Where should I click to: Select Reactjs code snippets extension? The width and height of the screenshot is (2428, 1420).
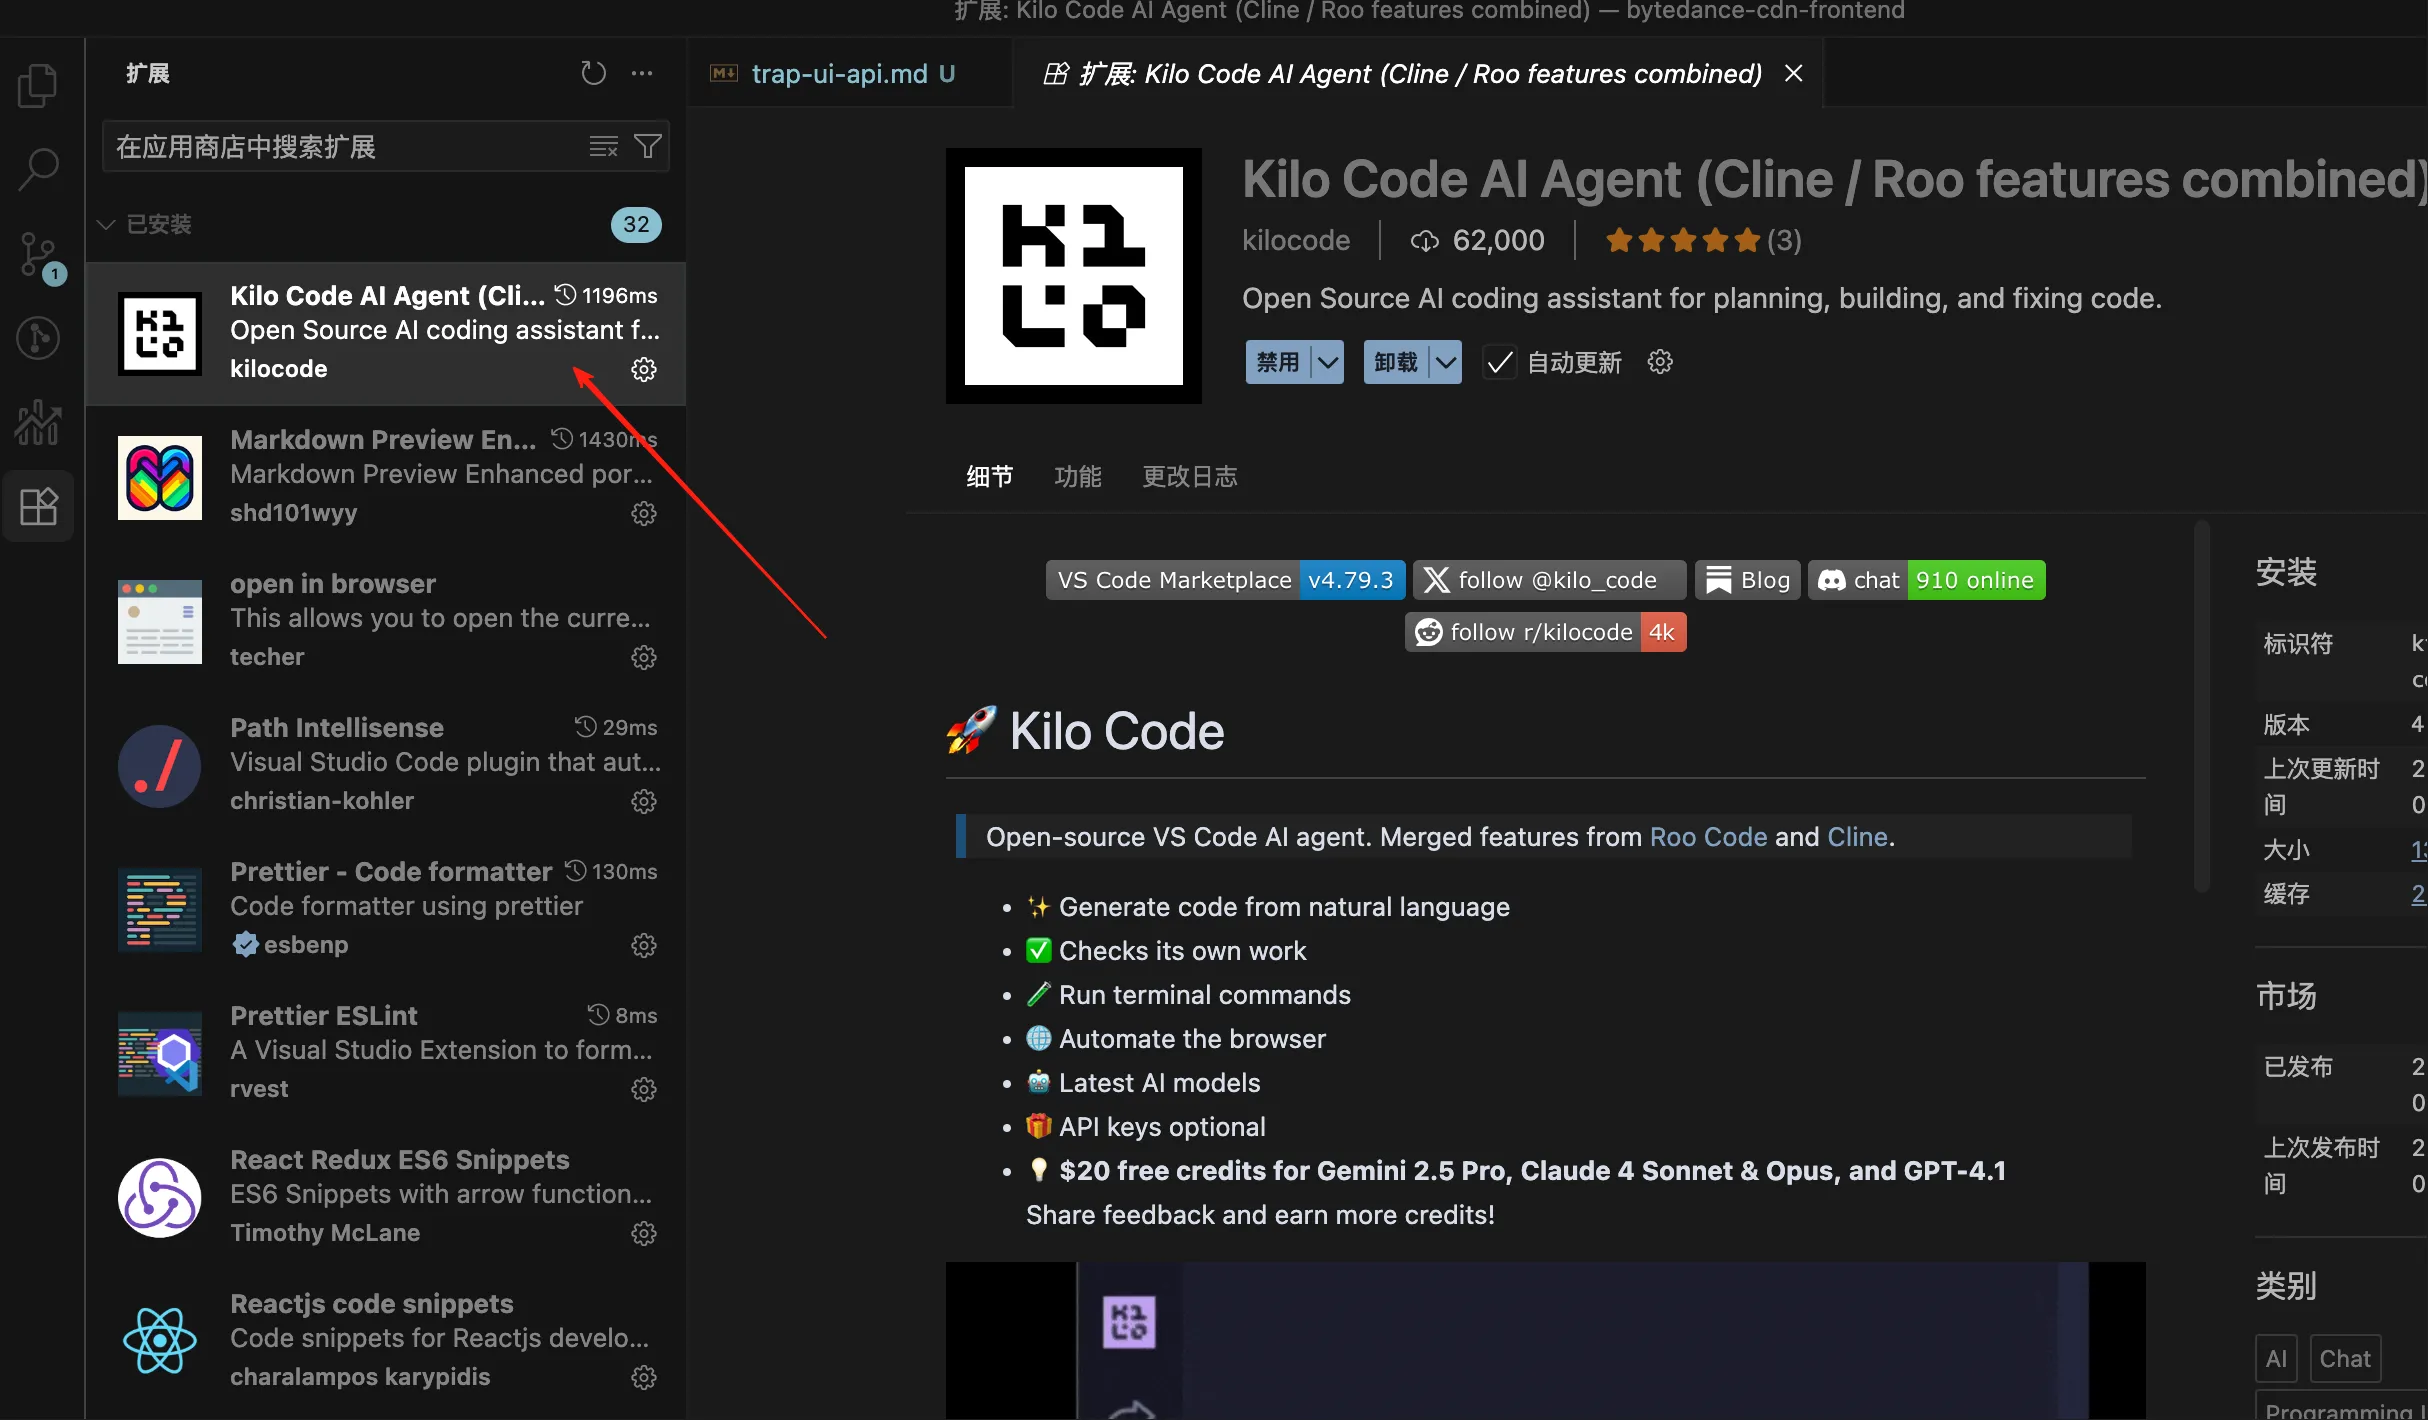386,1341
